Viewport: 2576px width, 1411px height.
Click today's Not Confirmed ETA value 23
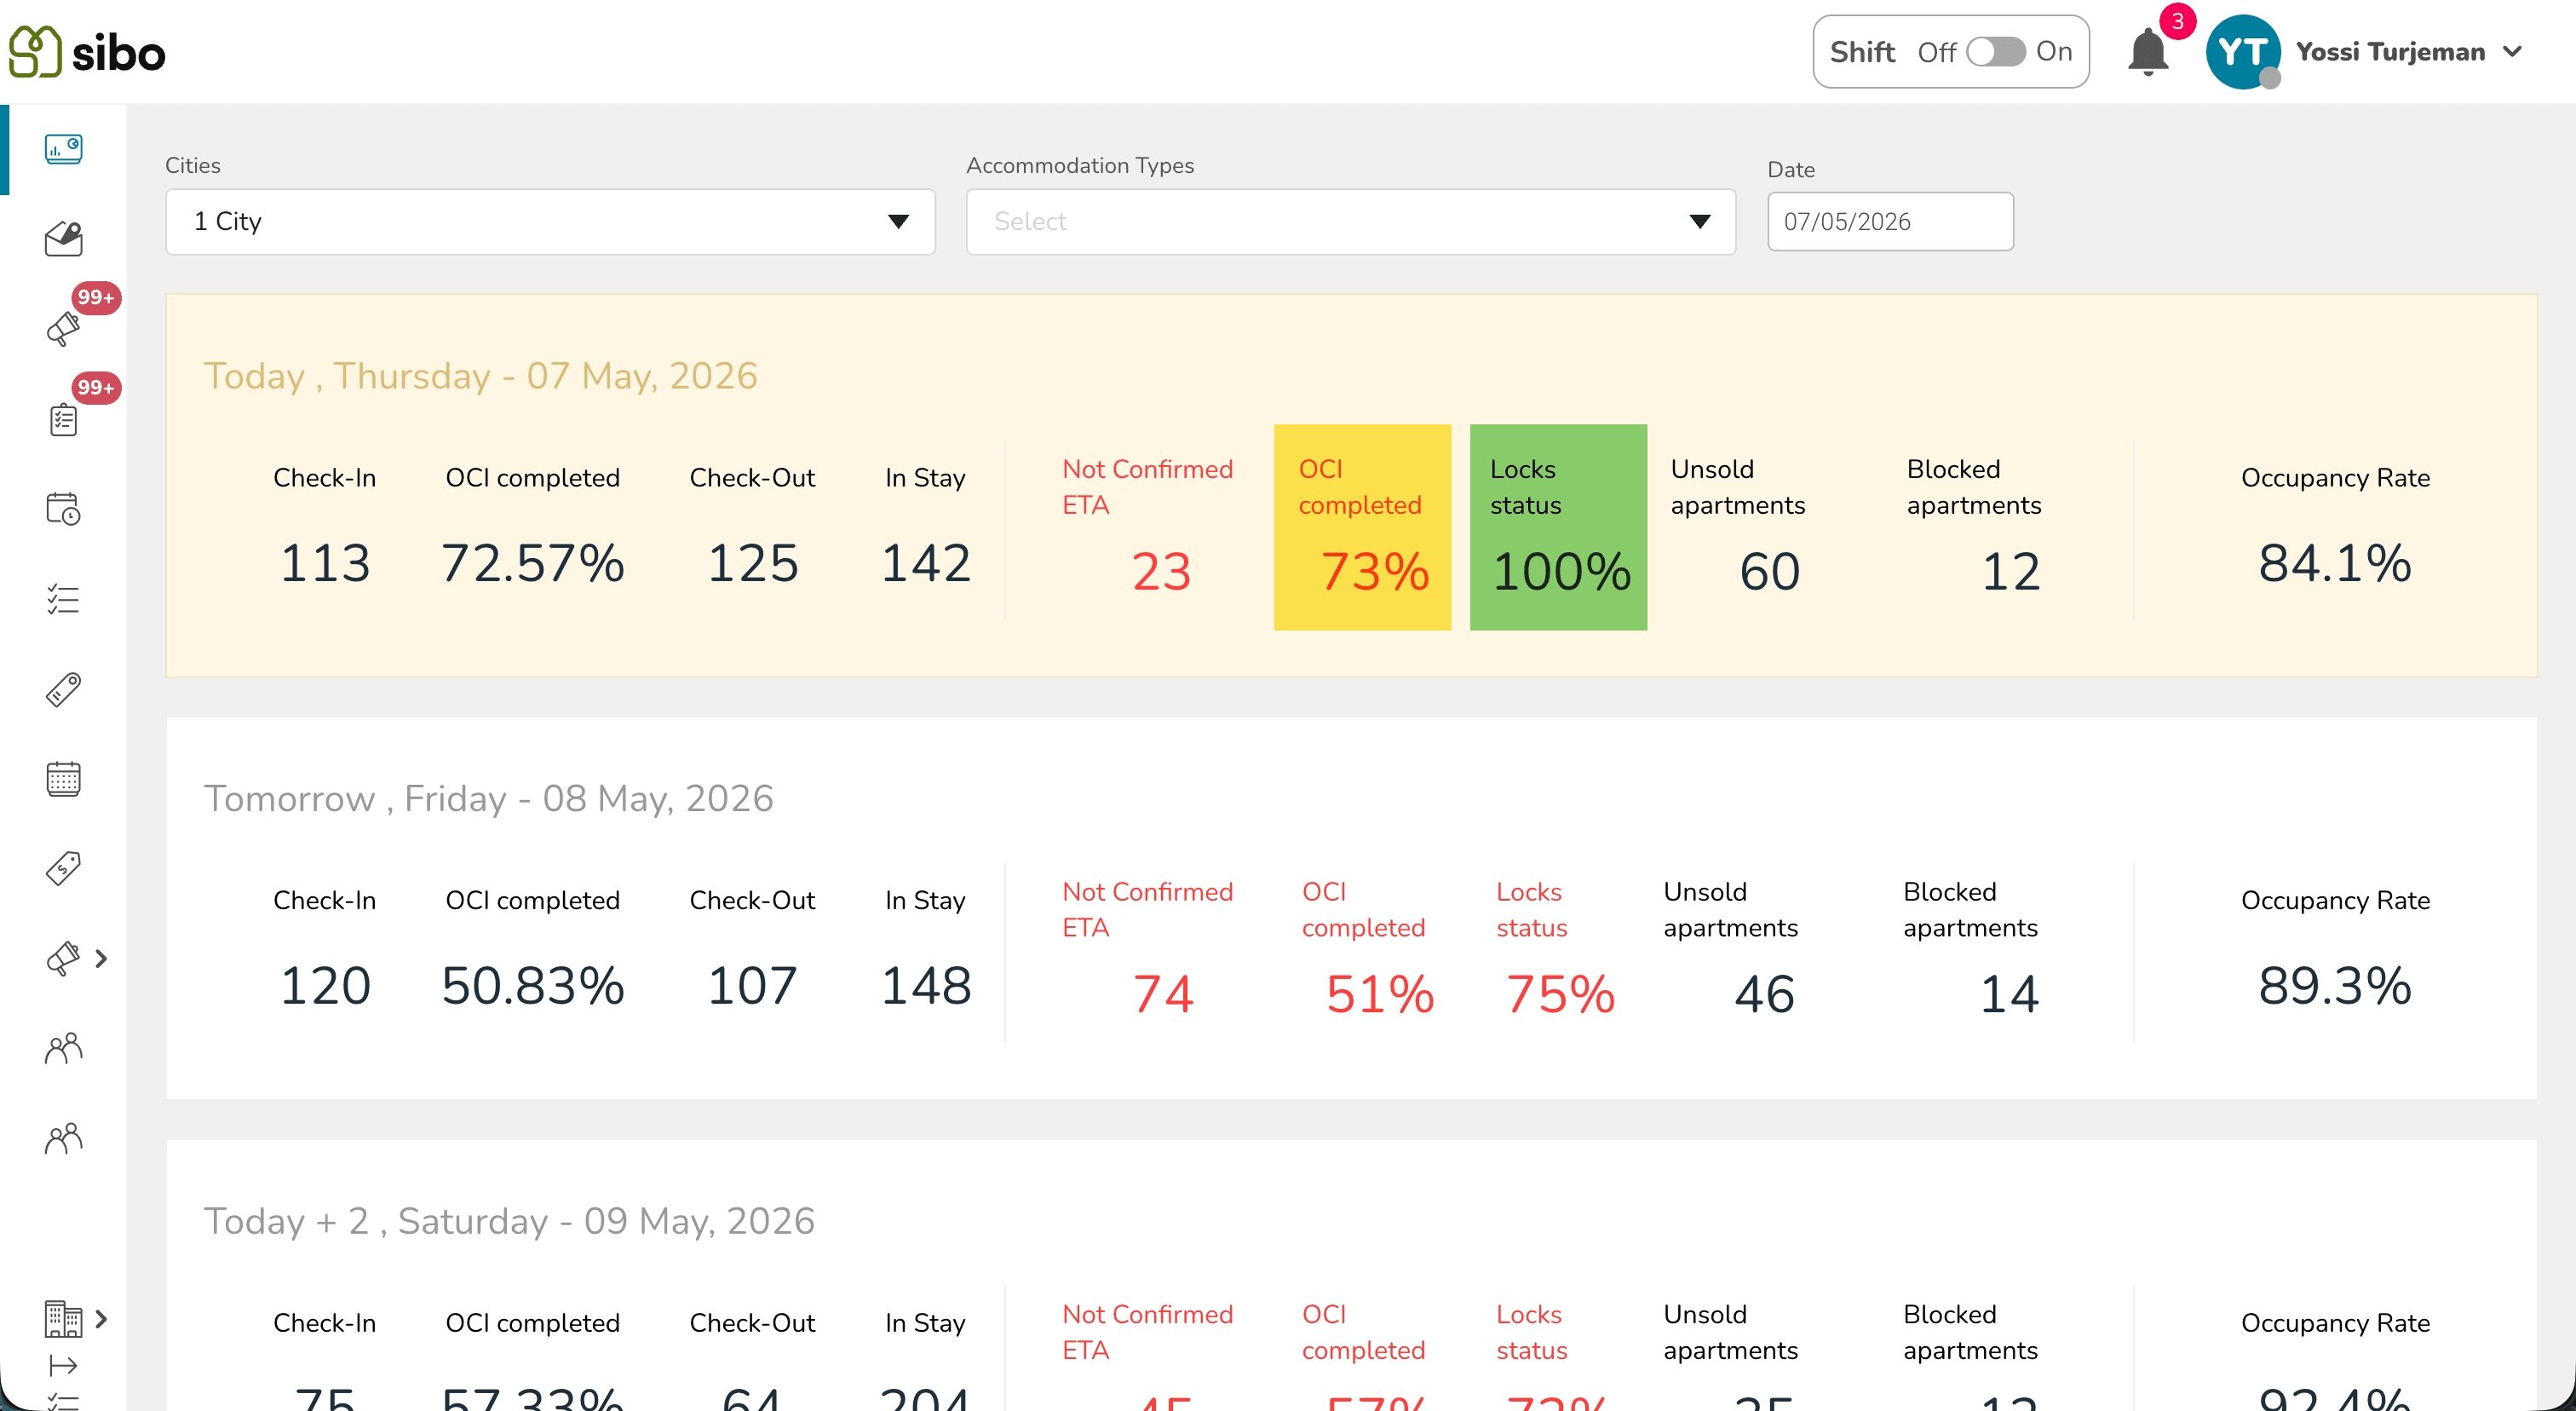point(1161,571)
